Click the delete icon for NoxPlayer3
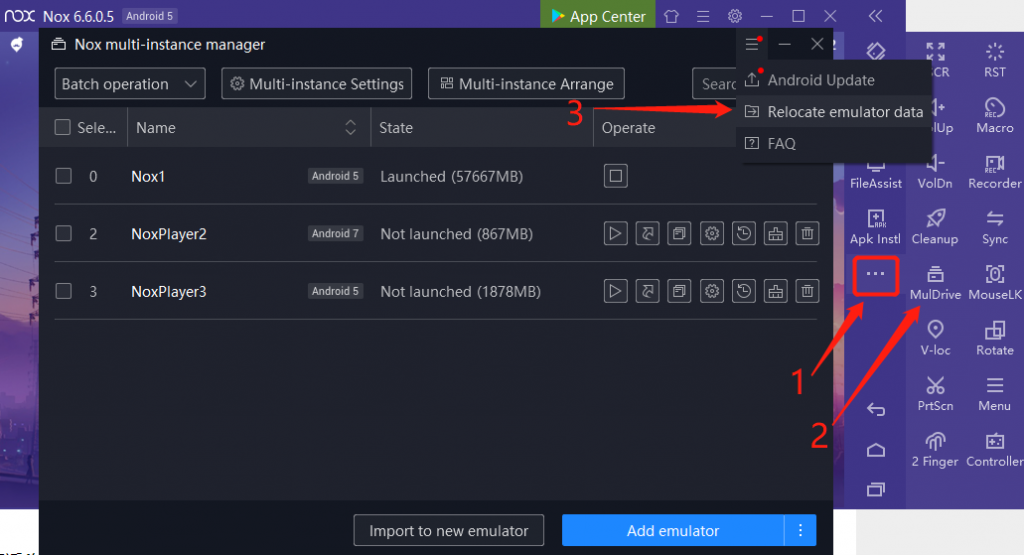This screenshot has width=1024, height=555. point(807,292)
